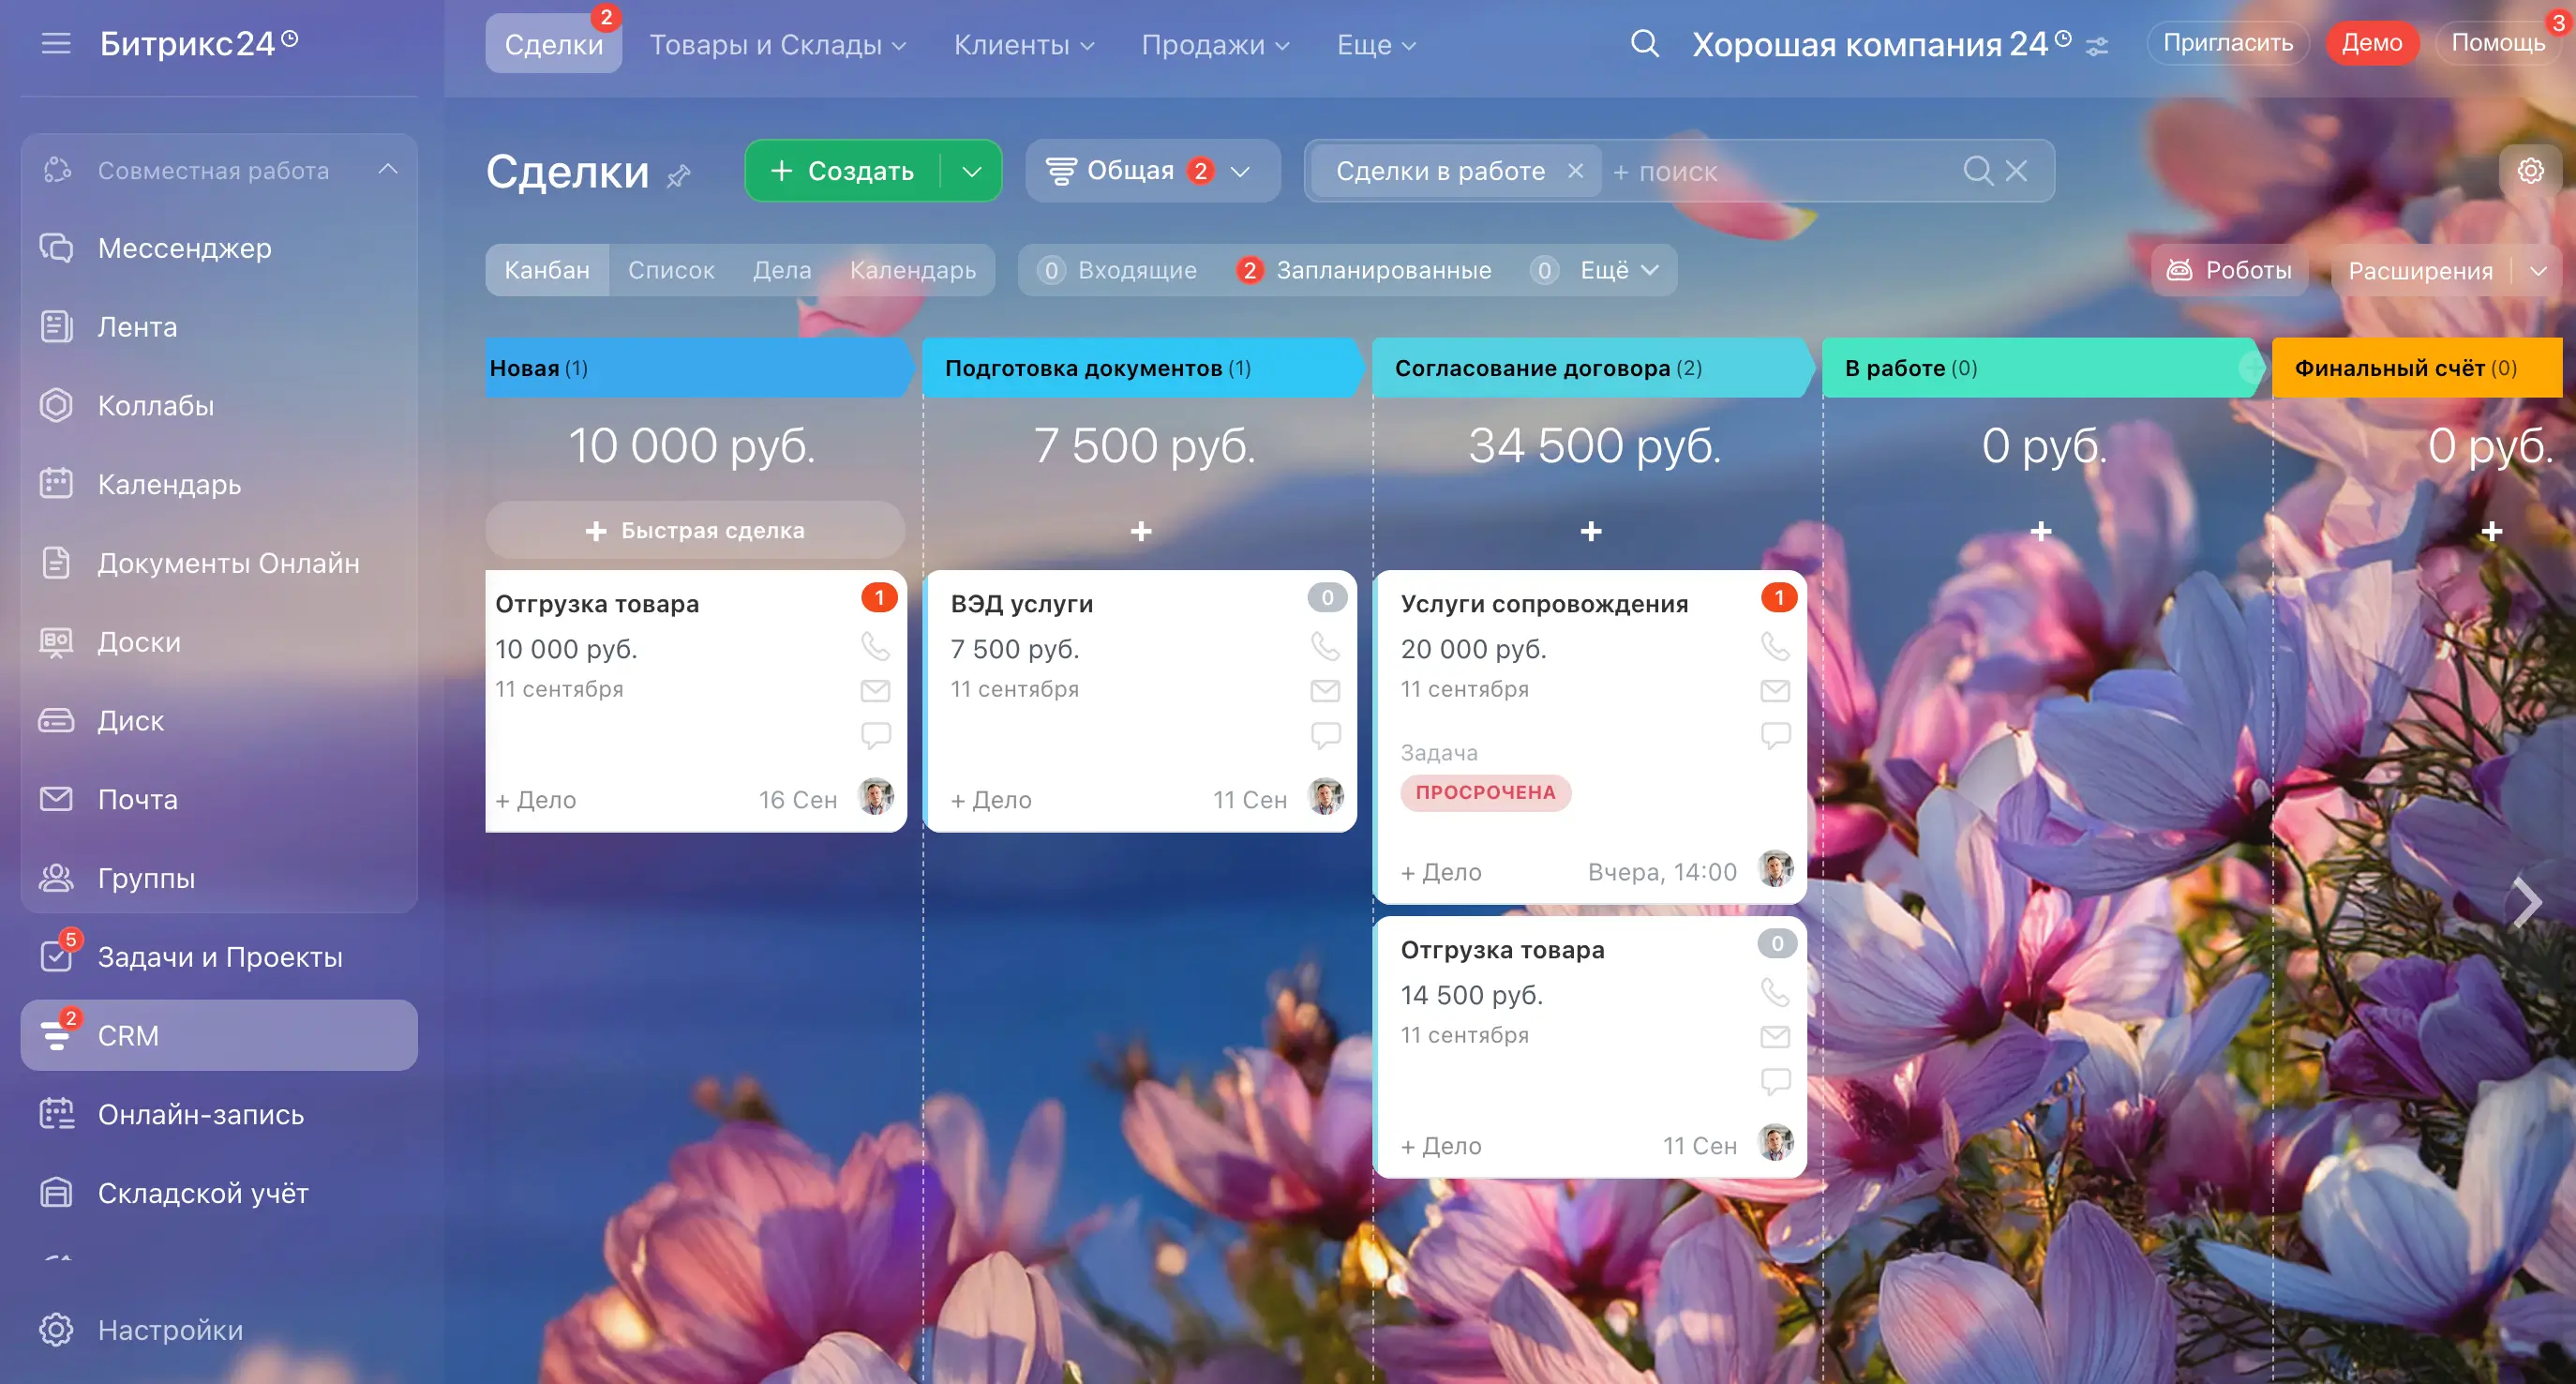This screenshot has width=2576, height=1384.
Task: Click the Быстрая сделка button
Action: [695, 530]
